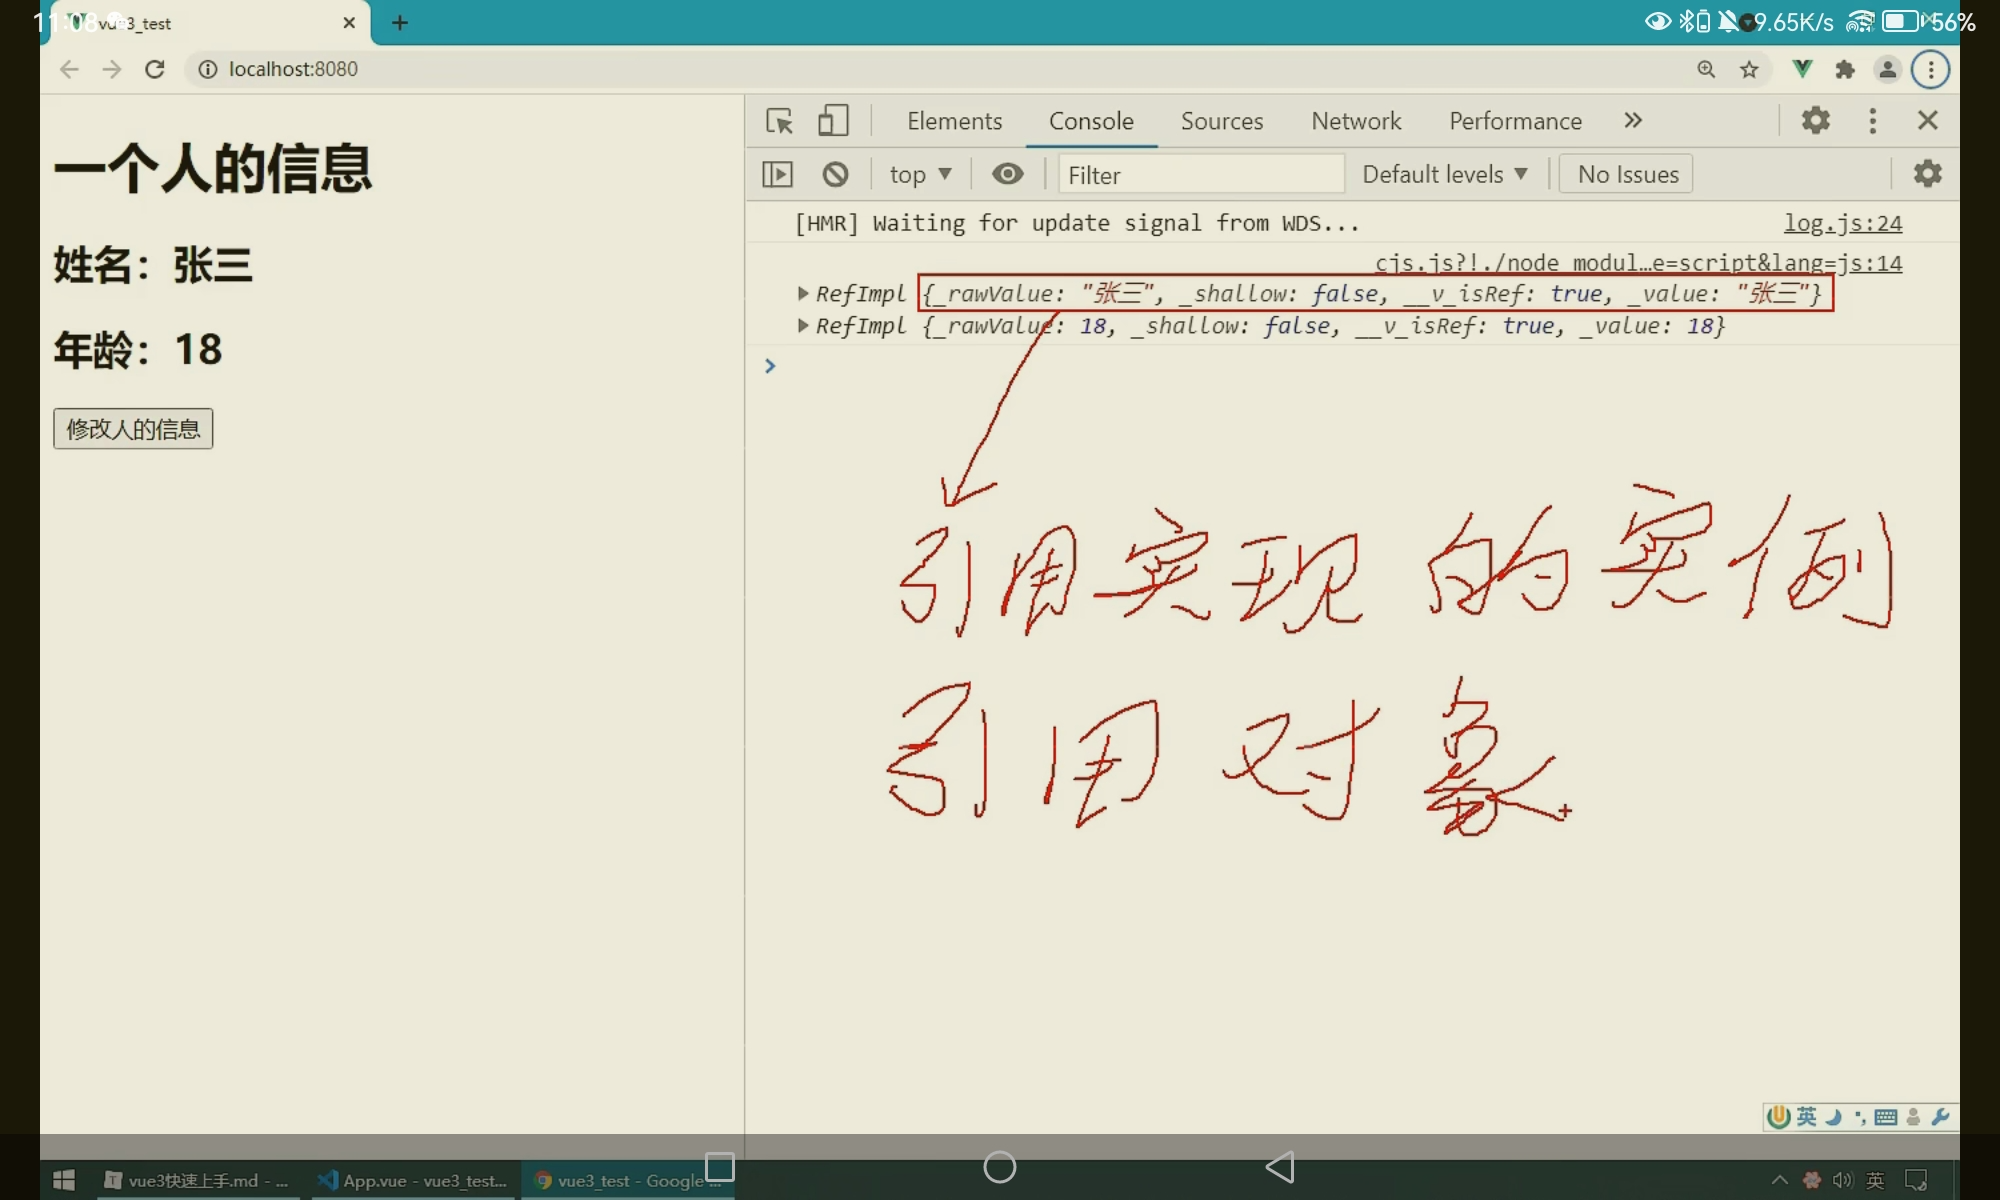
Task: Open DevTools settings gear icon
Action: 1815,121
